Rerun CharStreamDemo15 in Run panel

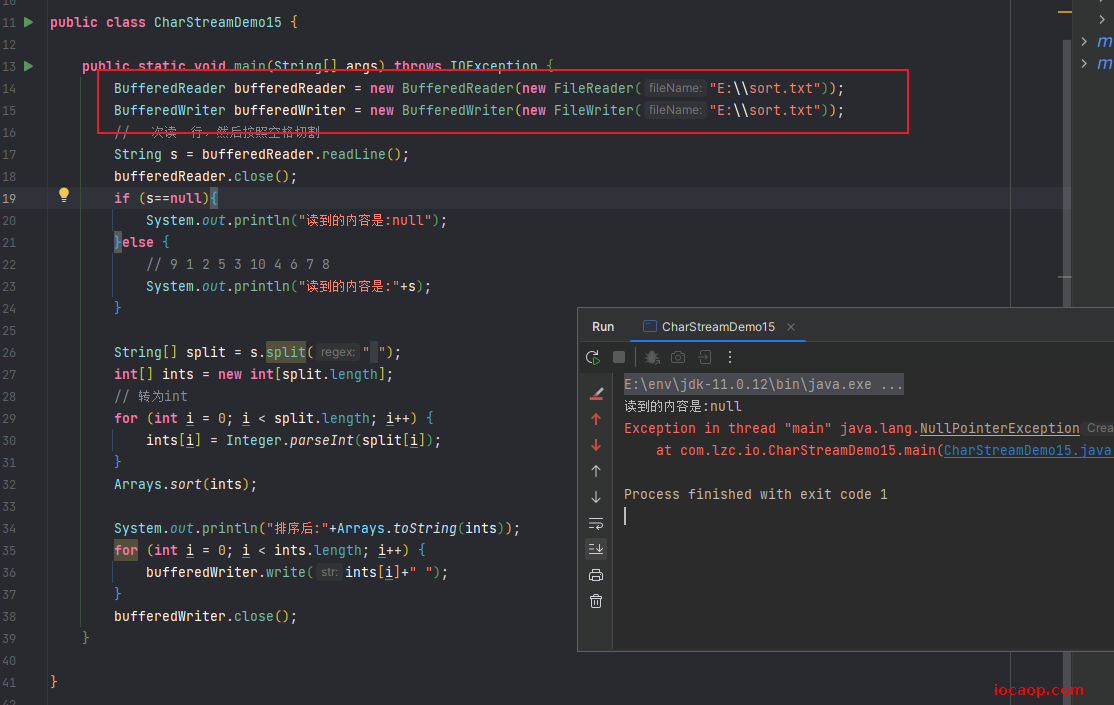click(593, 357)
